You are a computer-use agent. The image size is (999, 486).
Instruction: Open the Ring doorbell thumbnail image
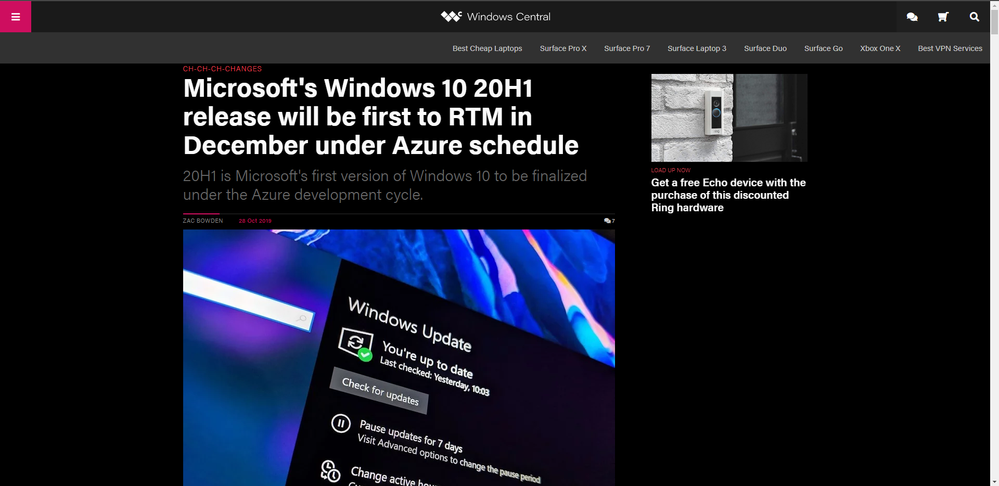pos(729,118)
